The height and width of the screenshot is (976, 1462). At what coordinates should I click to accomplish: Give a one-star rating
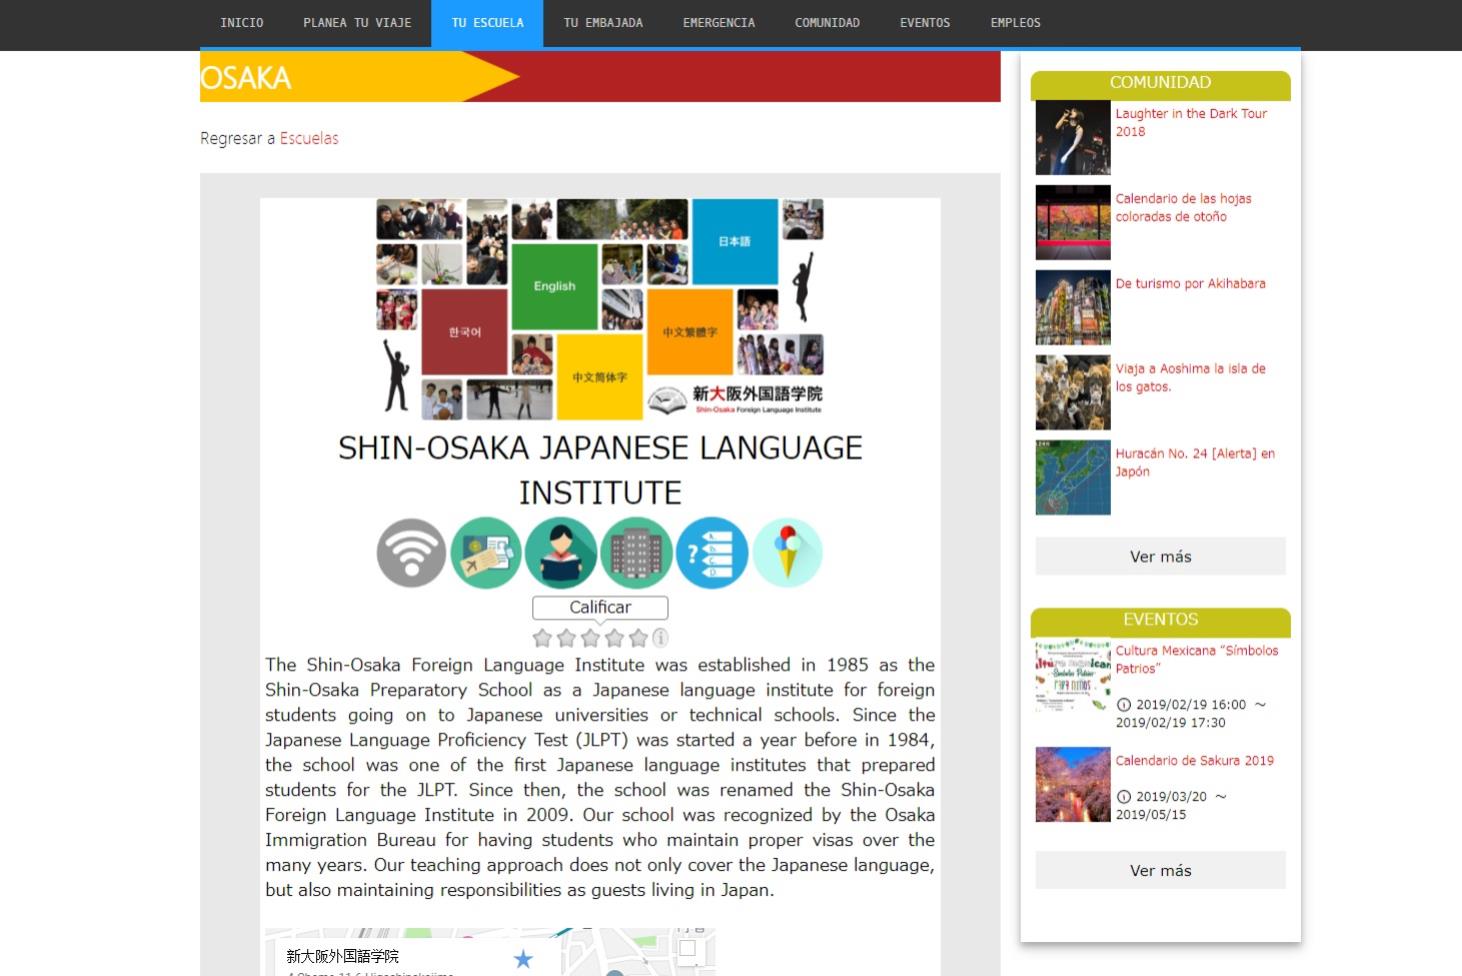pyautogui.click(x=542, y=637)
